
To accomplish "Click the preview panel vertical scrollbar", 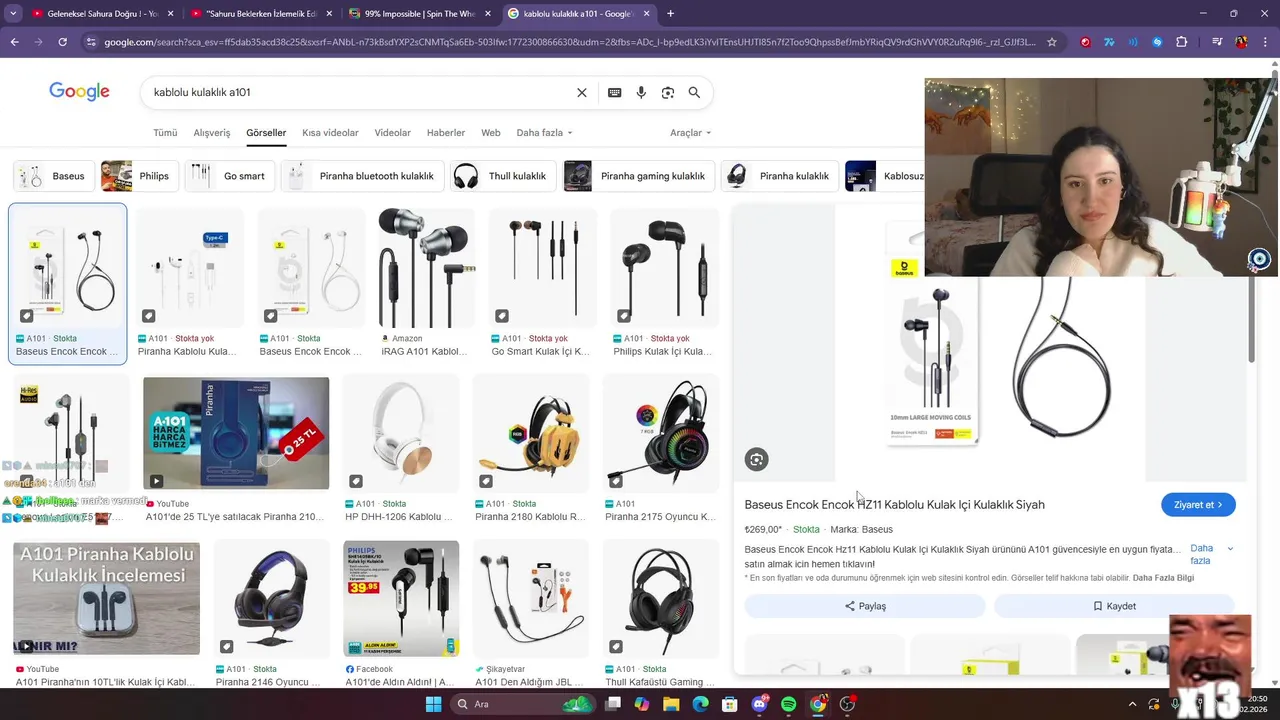I will [1251, 320].
